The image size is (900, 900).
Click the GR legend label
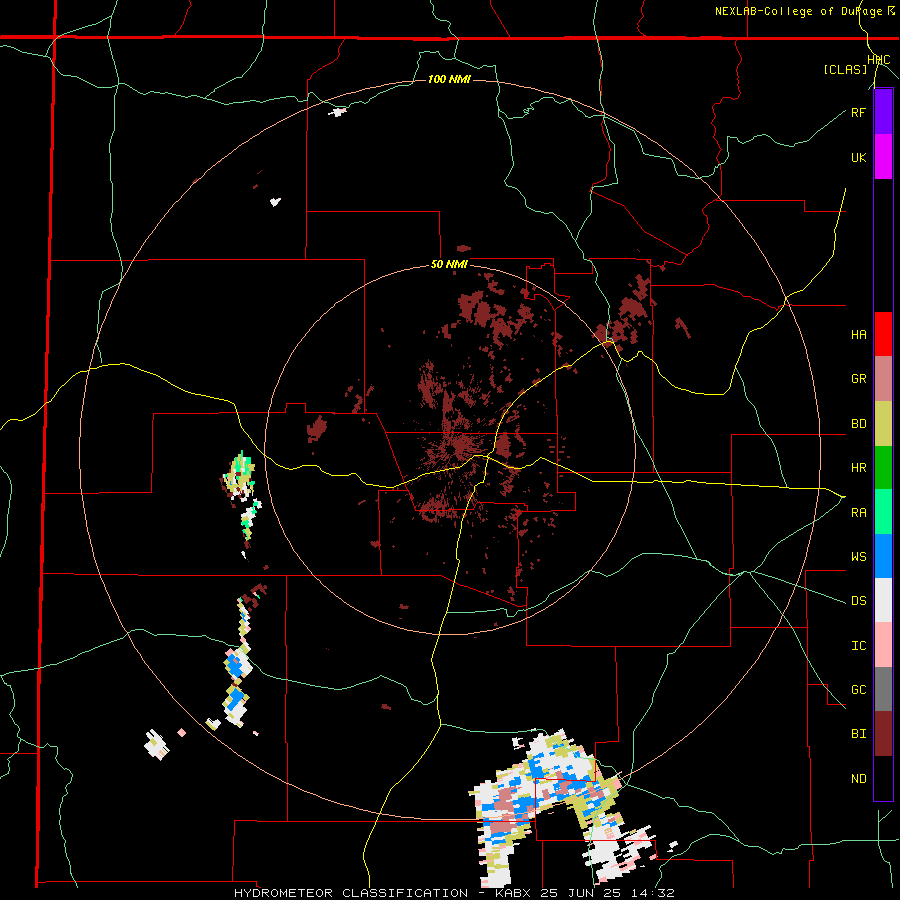click(x=858, y=379)
